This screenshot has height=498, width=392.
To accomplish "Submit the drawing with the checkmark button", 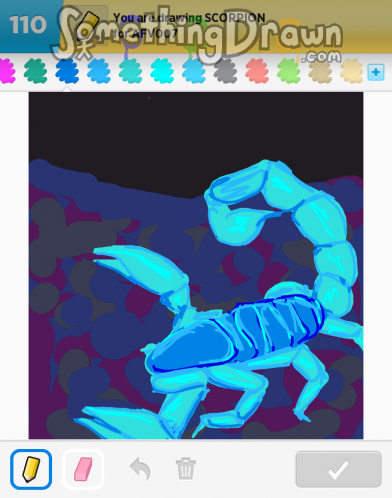I will (338, 469).
